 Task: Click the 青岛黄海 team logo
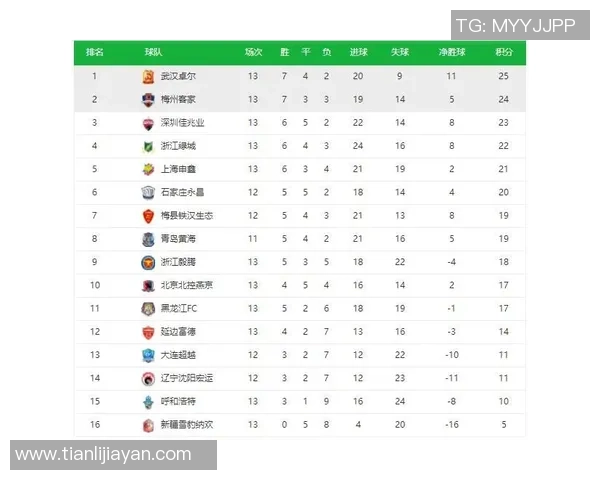point(148,239)
